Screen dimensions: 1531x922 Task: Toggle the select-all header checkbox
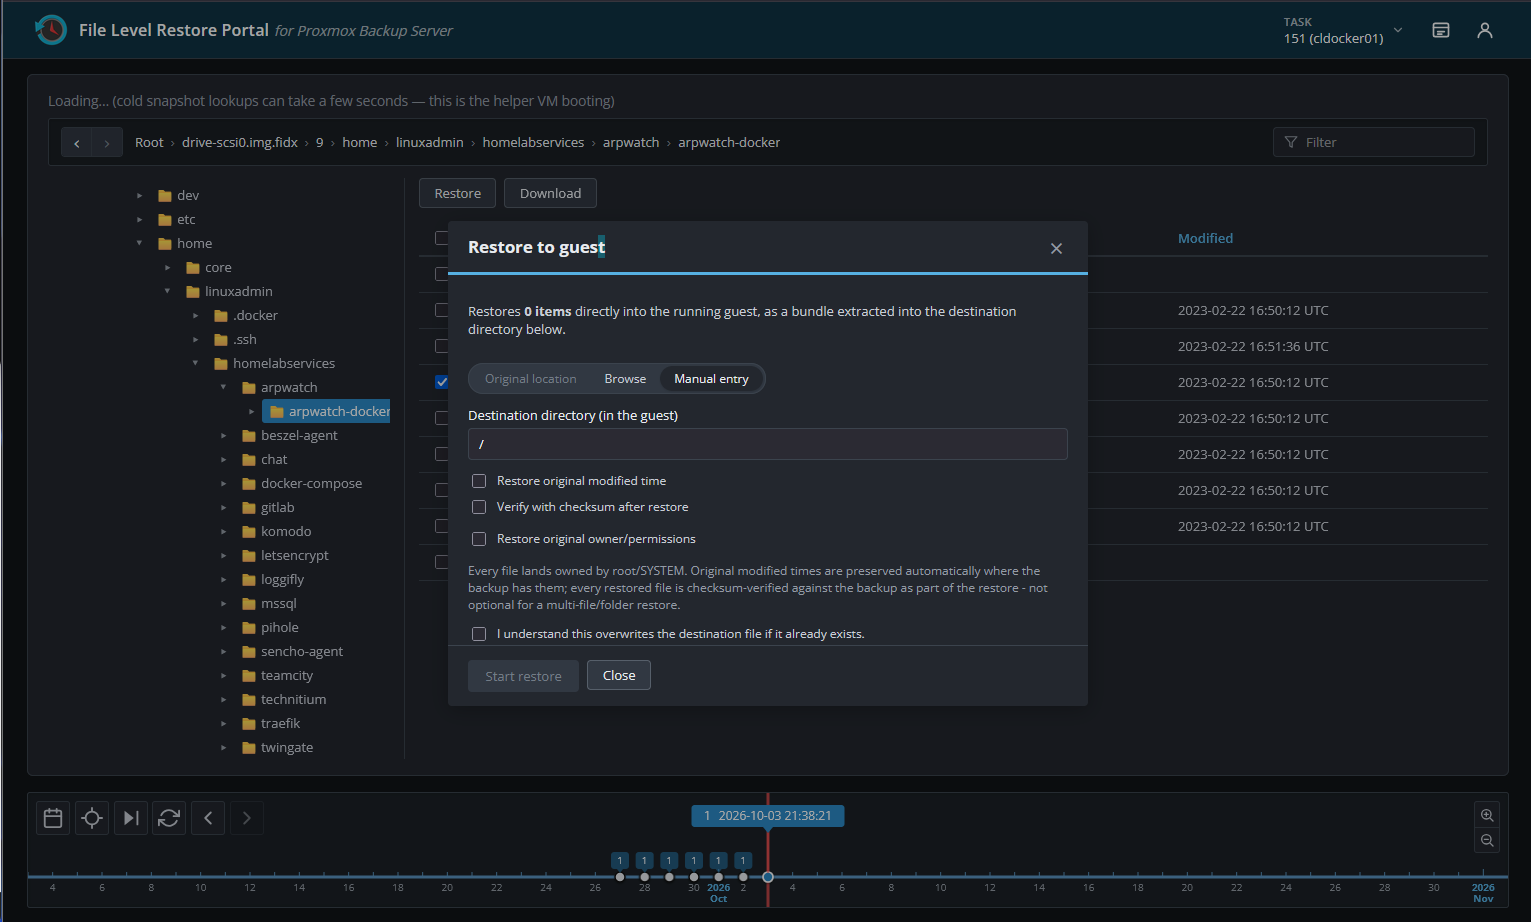point(441,238)
